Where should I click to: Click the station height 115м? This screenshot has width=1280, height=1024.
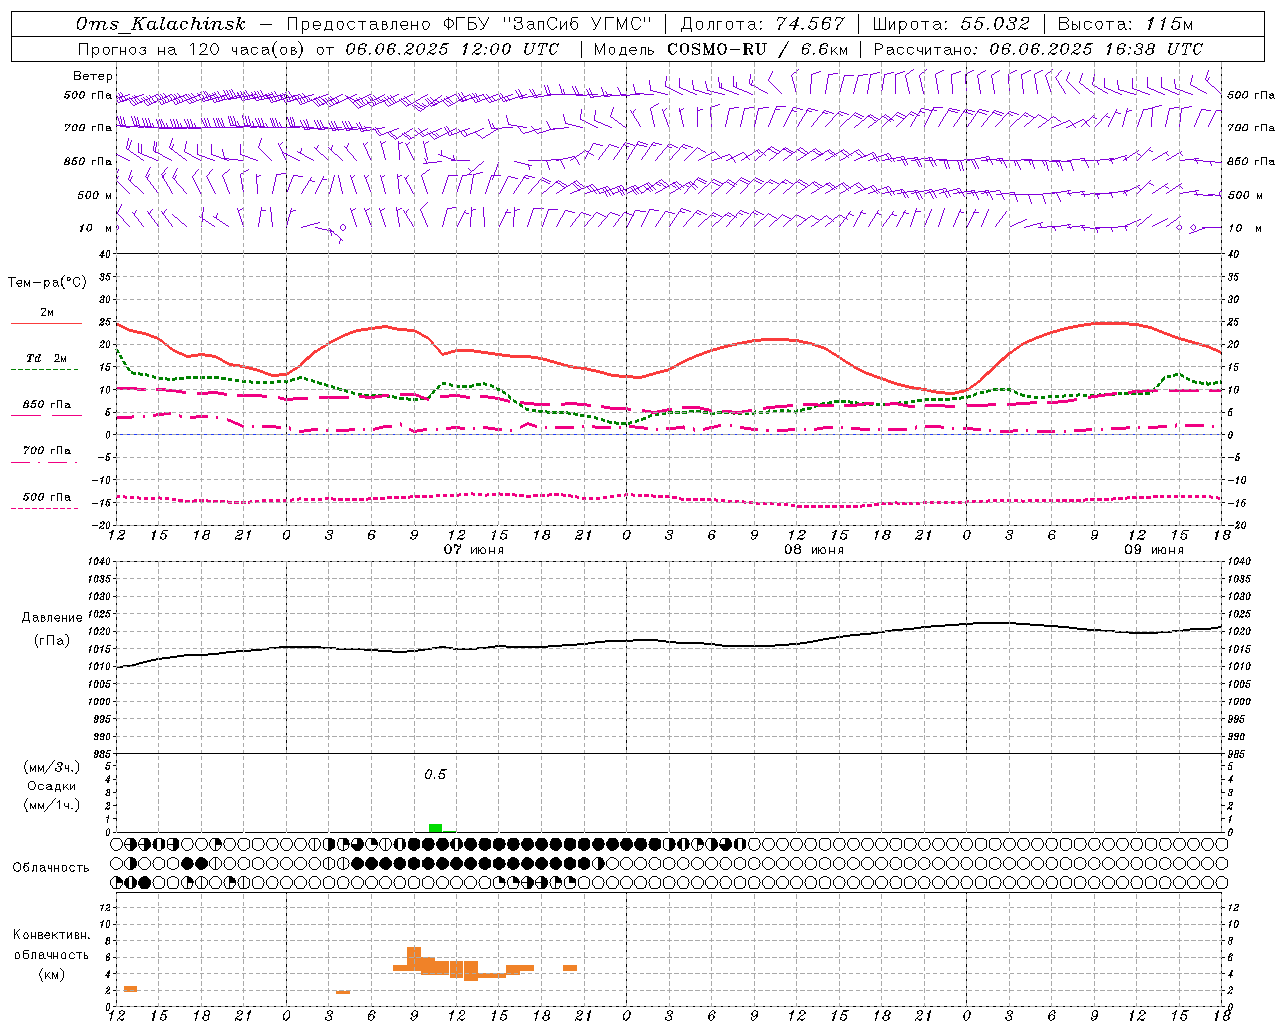pos(1169,24)
